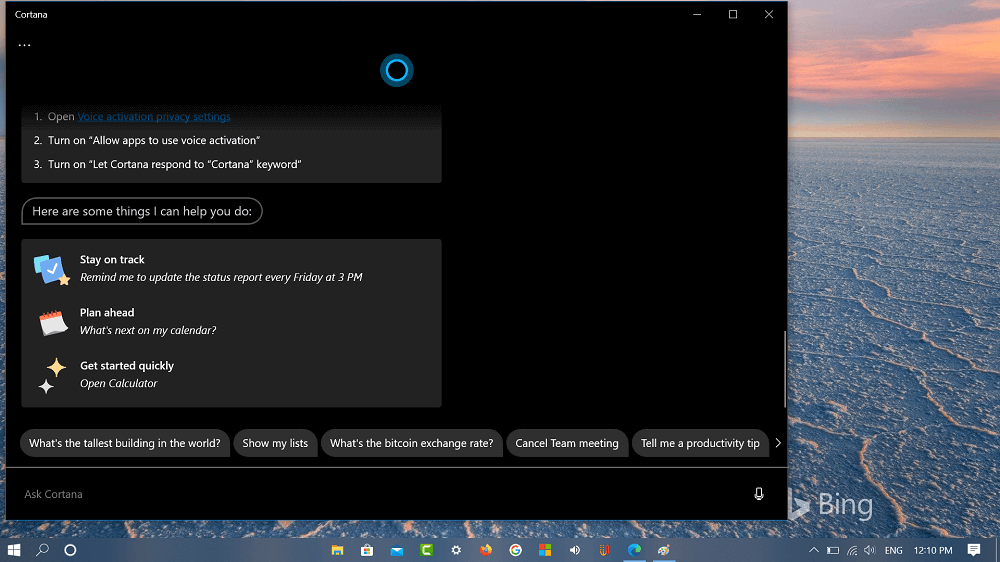Screen dimensions: 1000x562
Task: Maximize the Cortana window
Action: (x=733, y=14)
